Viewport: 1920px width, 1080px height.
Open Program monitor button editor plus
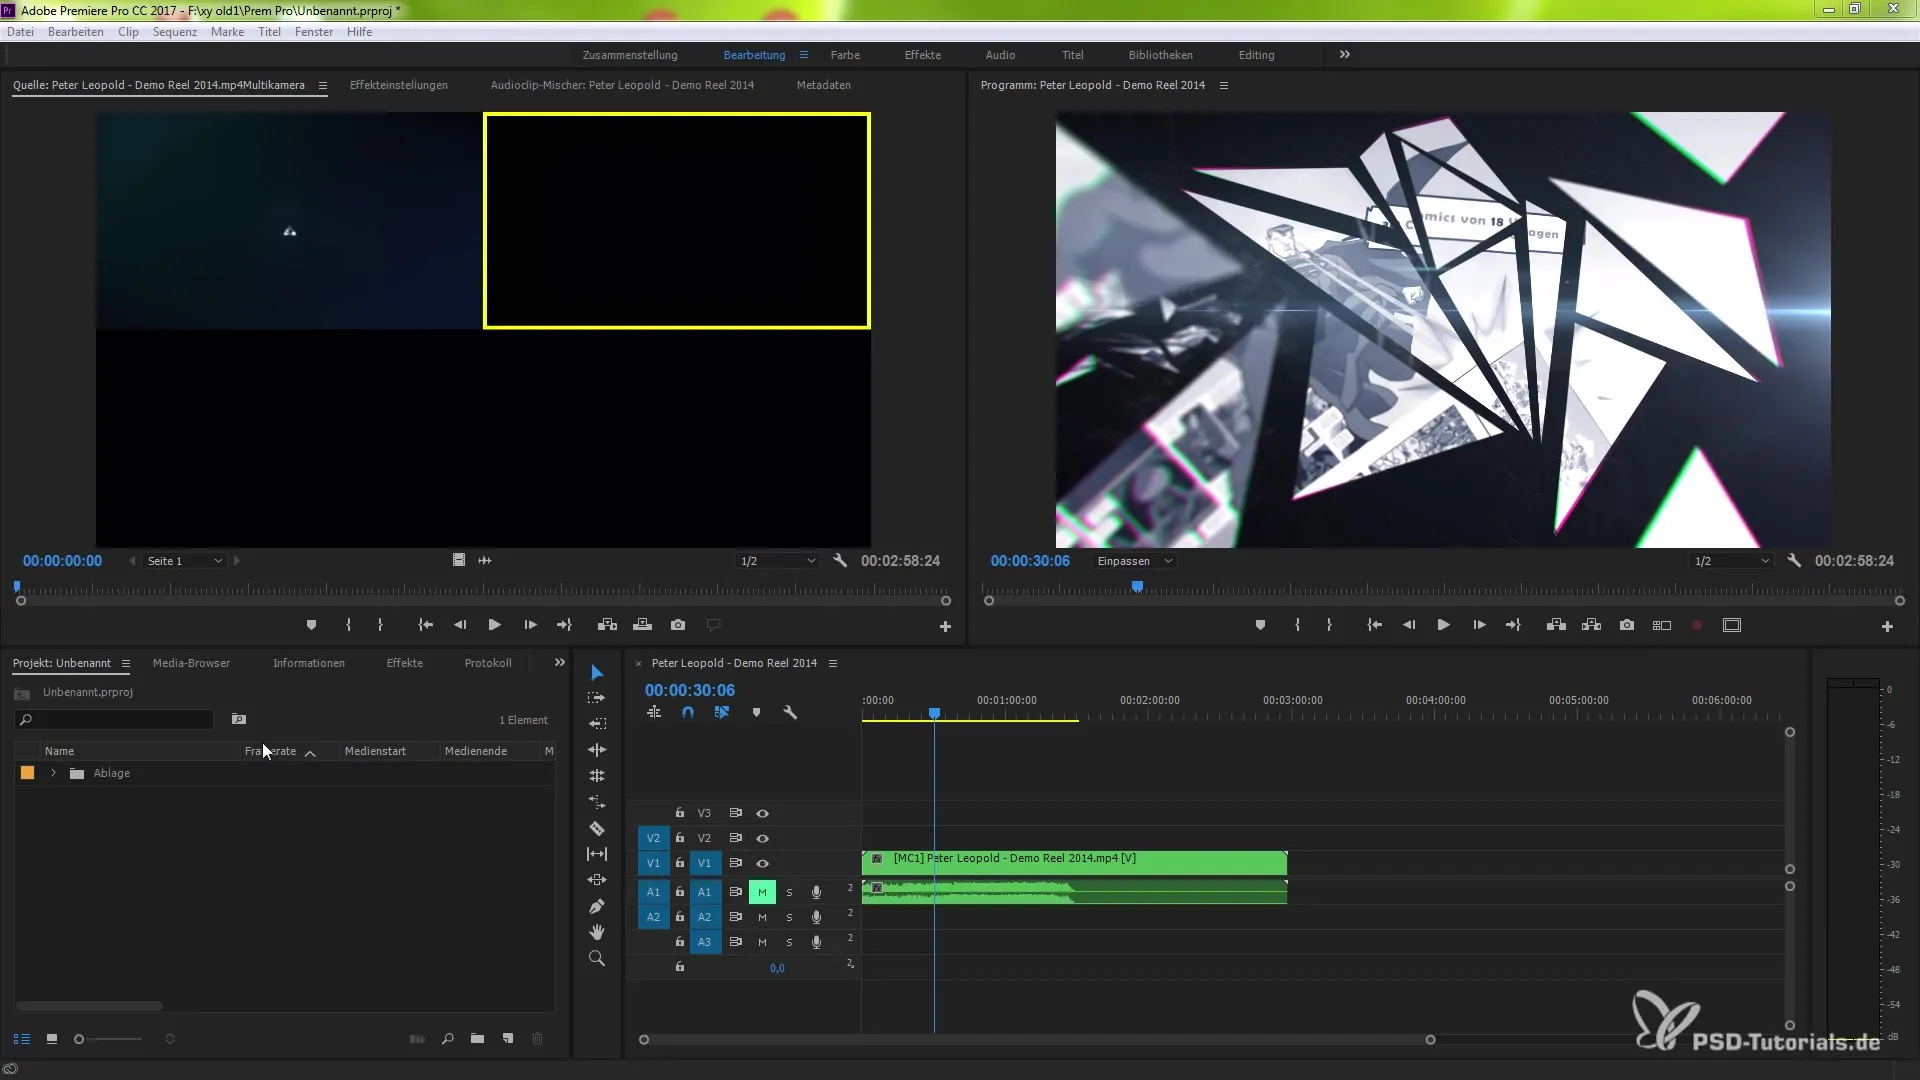[x=1887, y=626]
